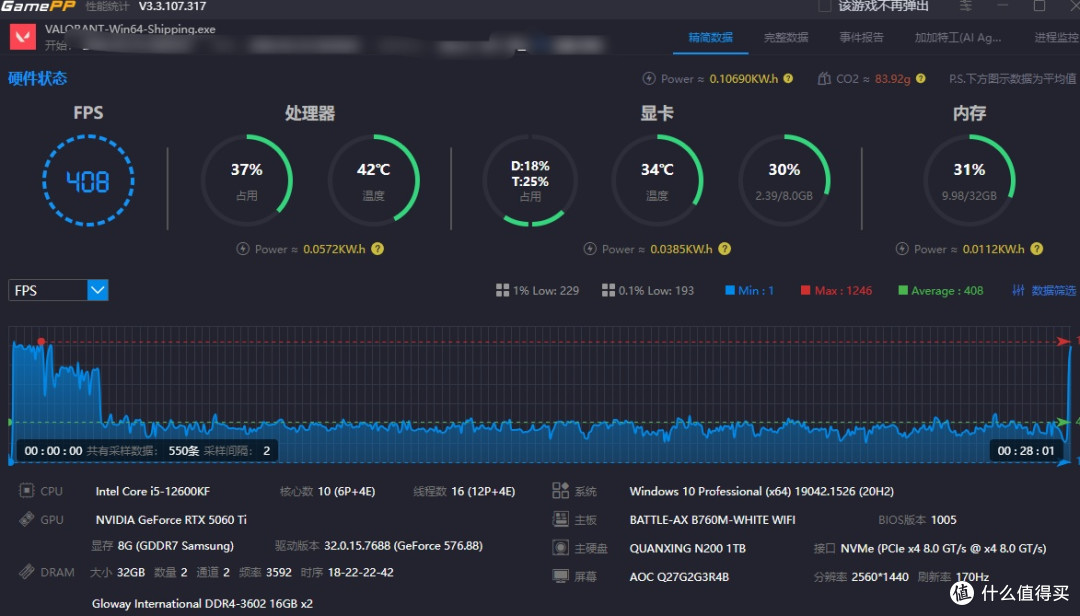
Task: Click the motherboard icon
Action: click(561, 519)
